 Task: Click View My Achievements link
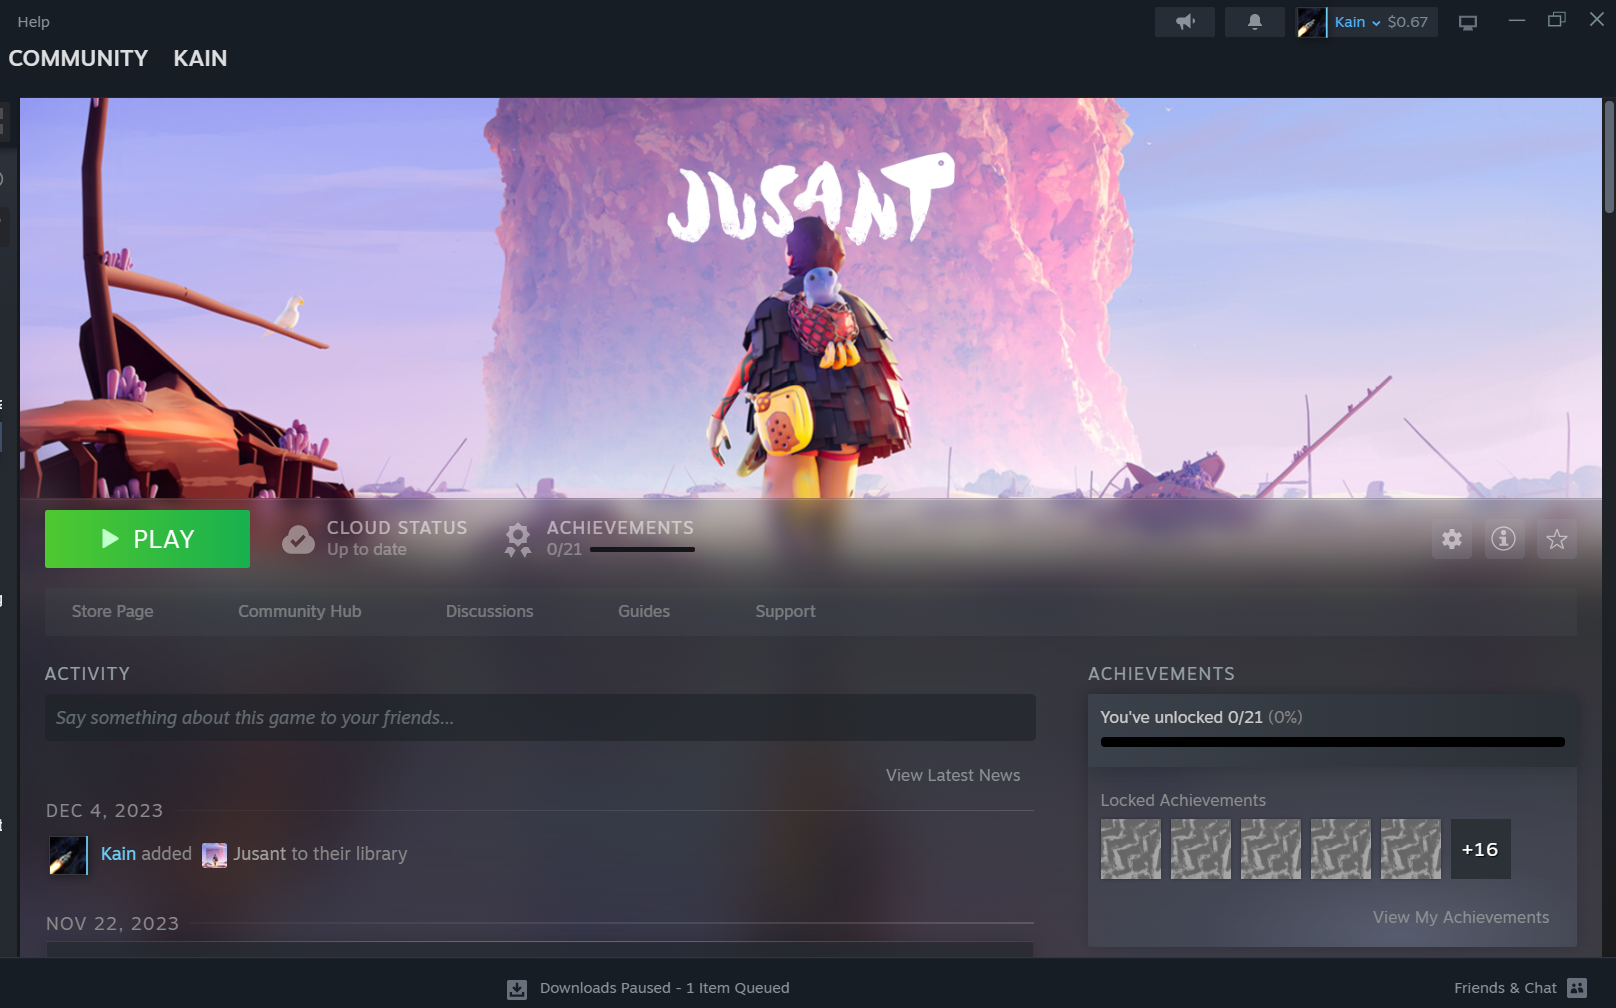[1461, 917]
